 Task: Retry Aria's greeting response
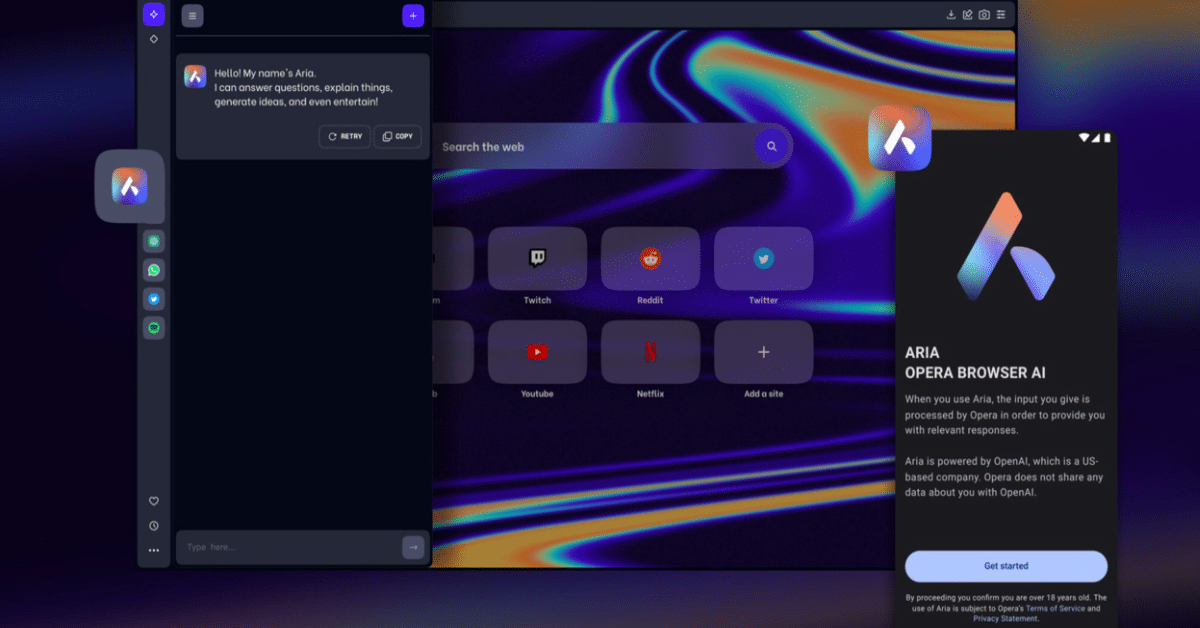(x=345, y=136)
